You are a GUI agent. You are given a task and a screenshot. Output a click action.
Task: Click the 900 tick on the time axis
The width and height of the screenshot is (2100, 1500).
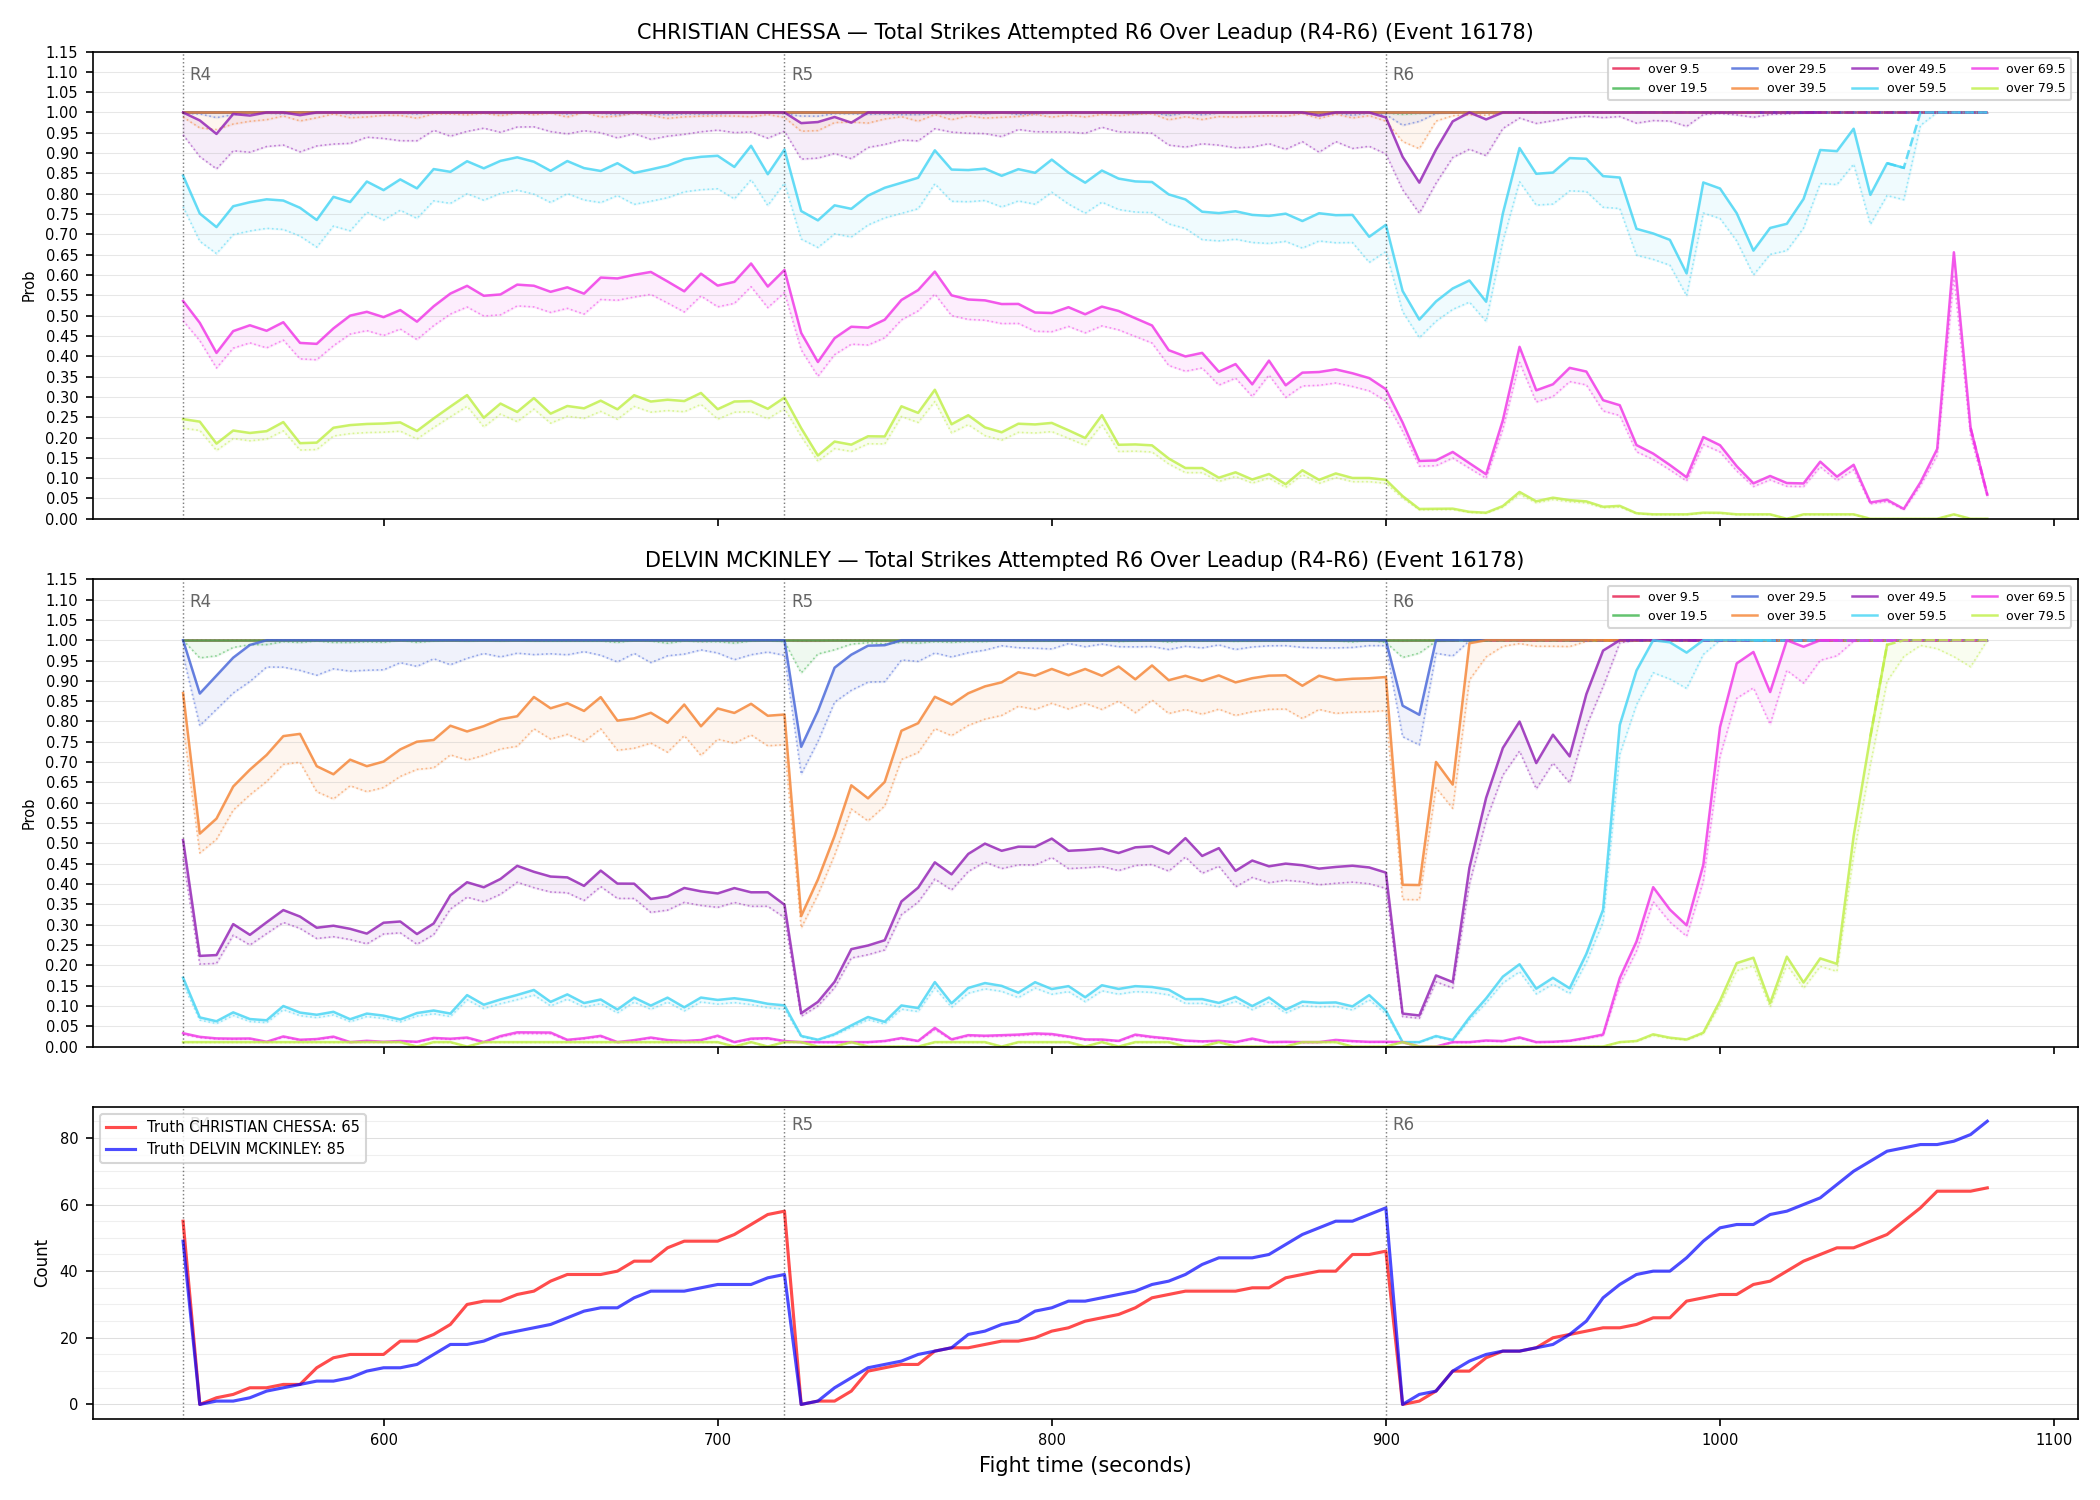click(1386, 1440)
